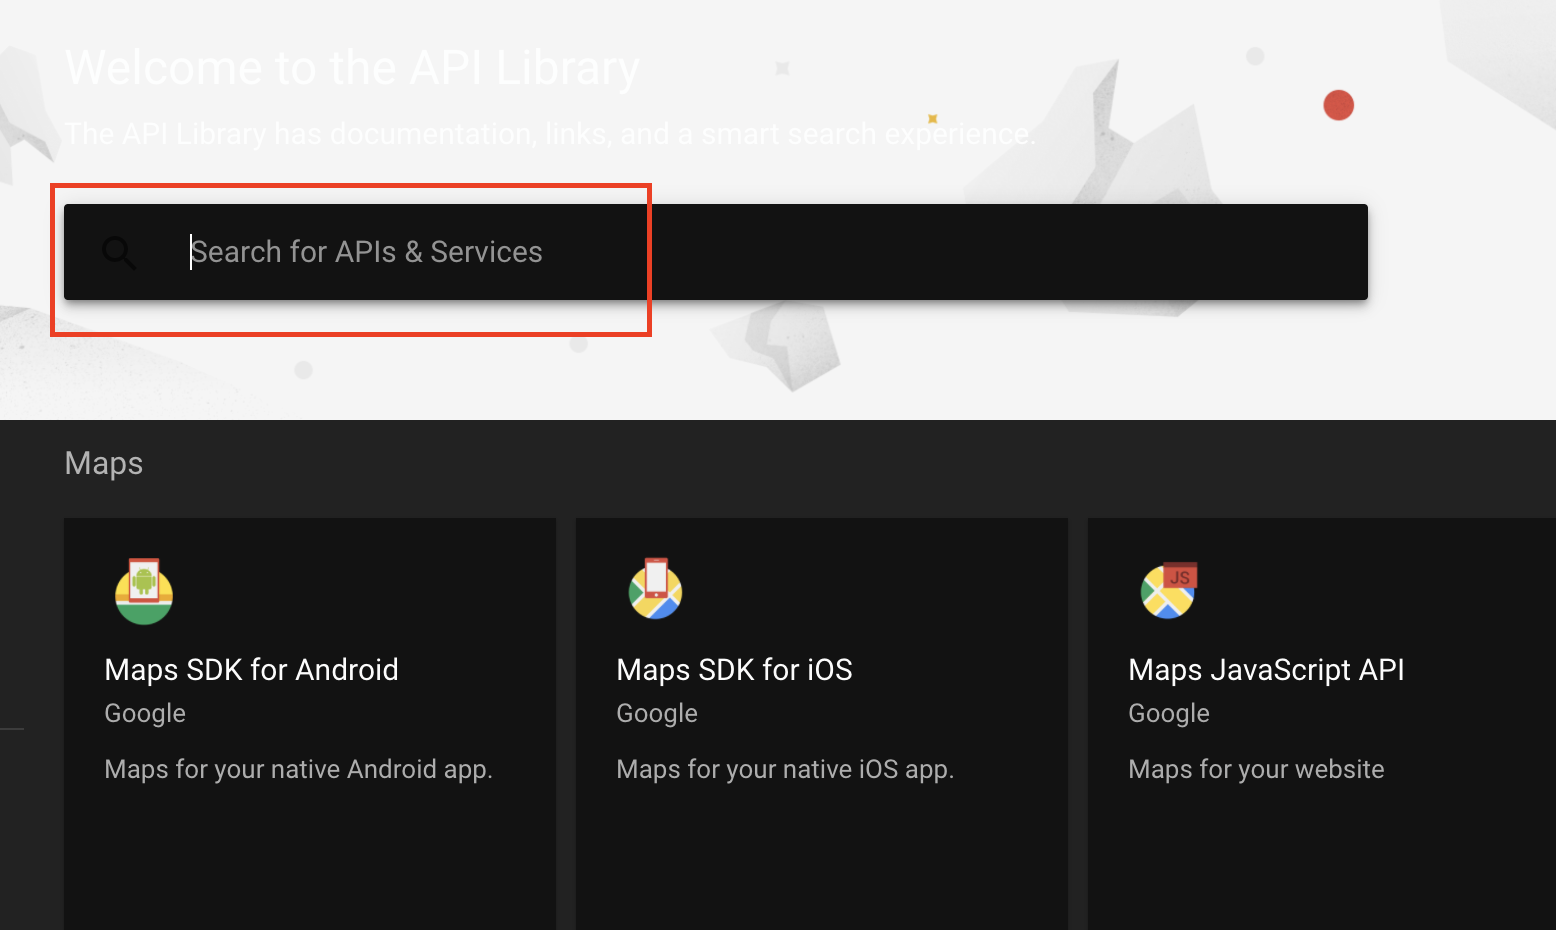This screenshot has height=930, width=1556.
Task: Click 'Maps for your native Android app.' text
Action: [299, 769]
